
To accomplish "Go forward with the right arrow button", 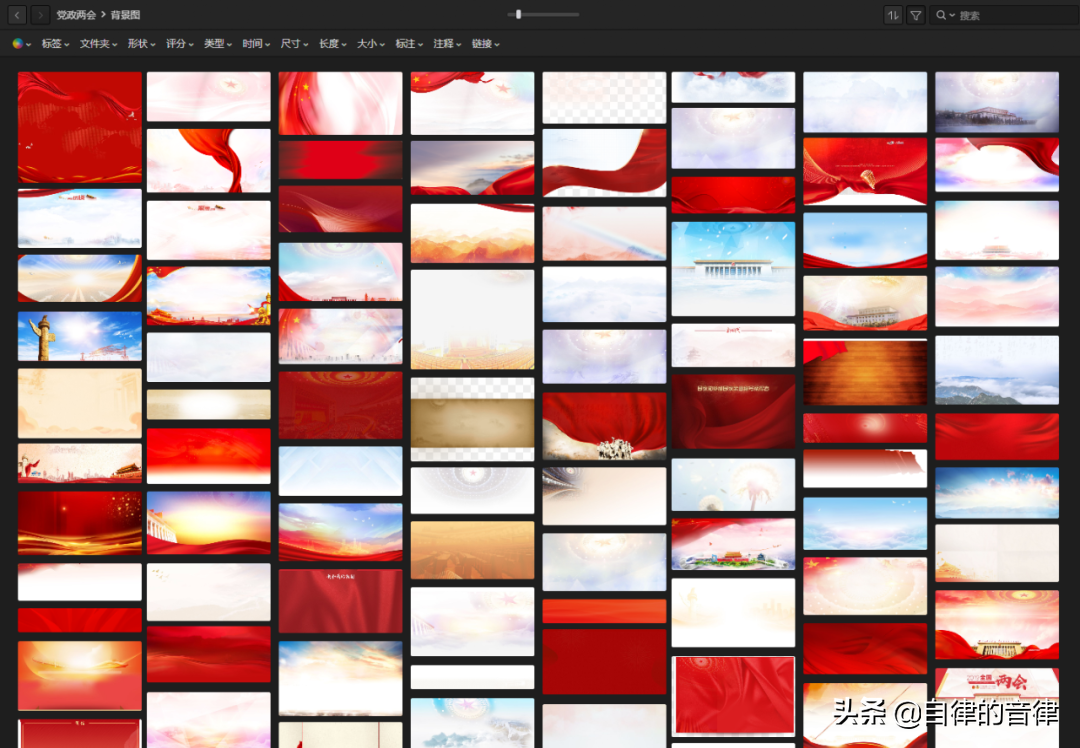I will point(41,14).
